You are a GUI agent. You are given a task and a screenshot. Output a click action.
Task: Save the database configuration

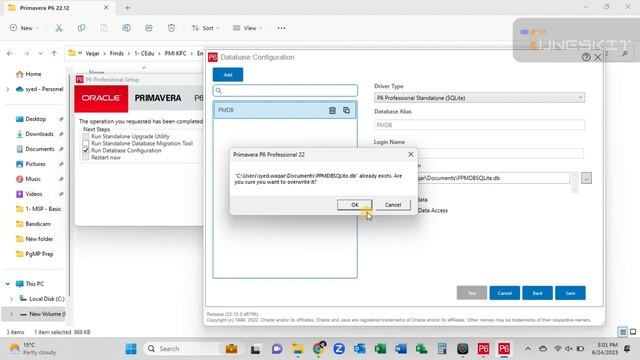[x=570, y=293]
